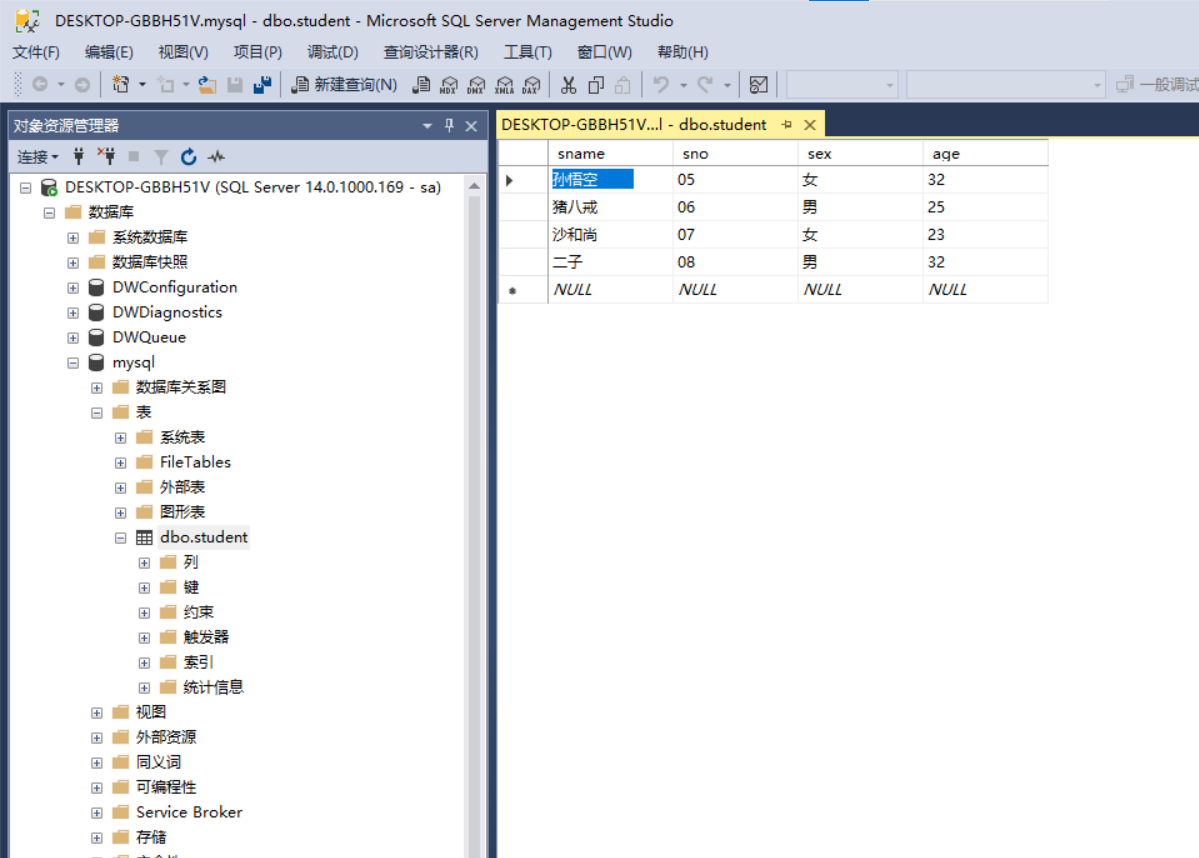Open the 连接 (Connect) dropdown

pyautogui.click(x=38, y=157)
